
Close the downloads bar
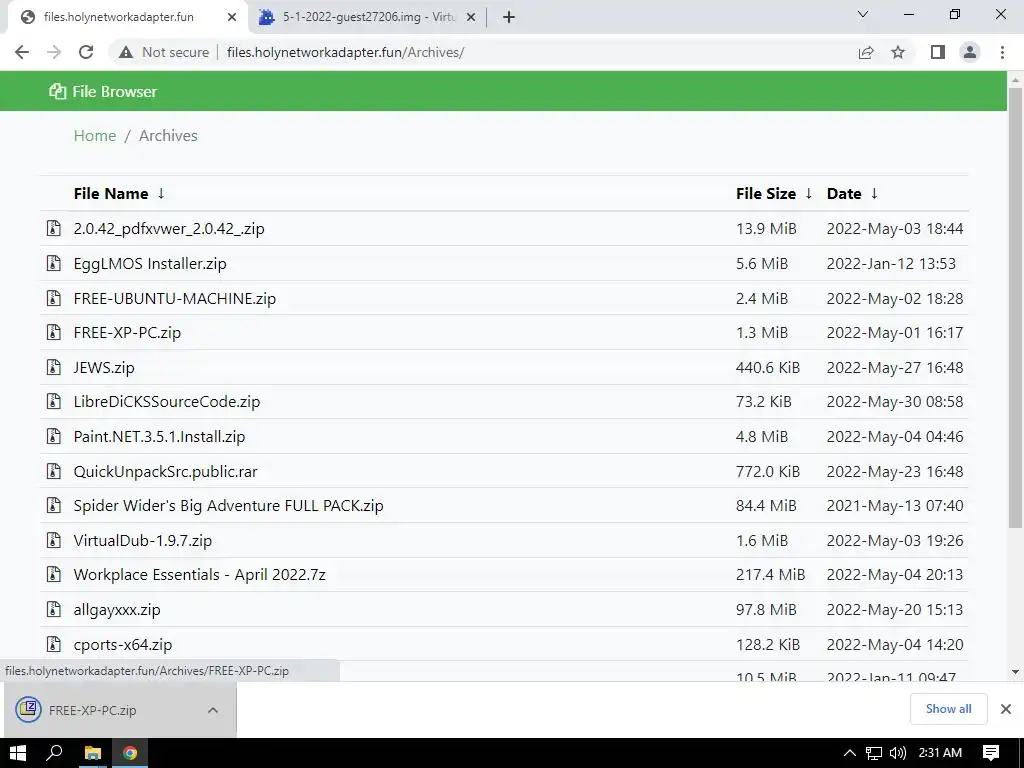coord(1006,709)
